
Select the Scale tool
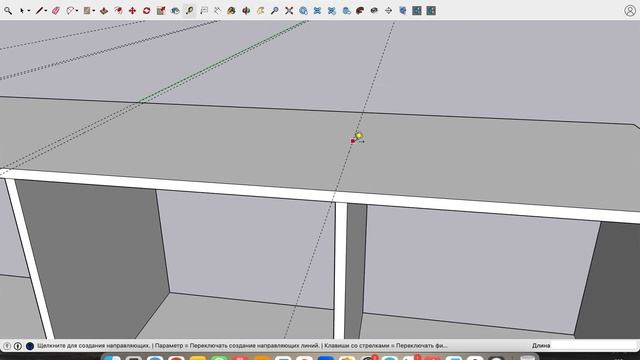[x=161, y=11]
